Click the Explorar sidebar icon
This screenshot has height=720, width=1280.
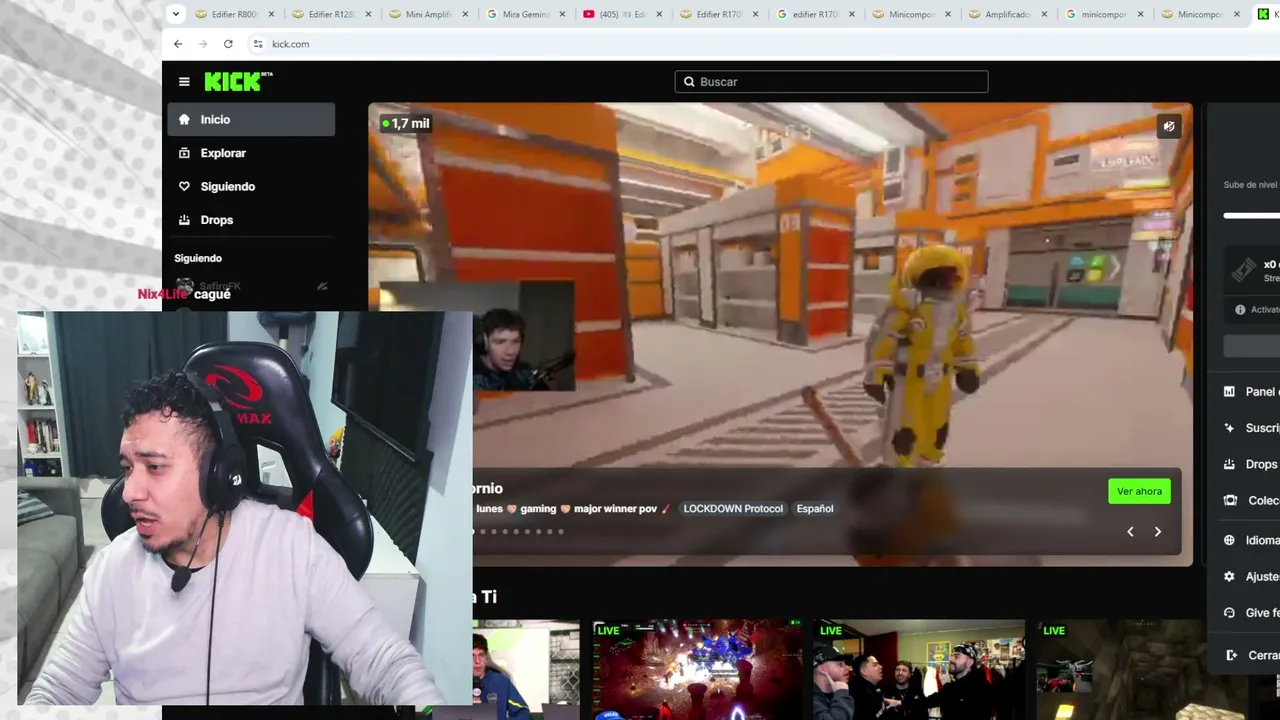[184, 153]
